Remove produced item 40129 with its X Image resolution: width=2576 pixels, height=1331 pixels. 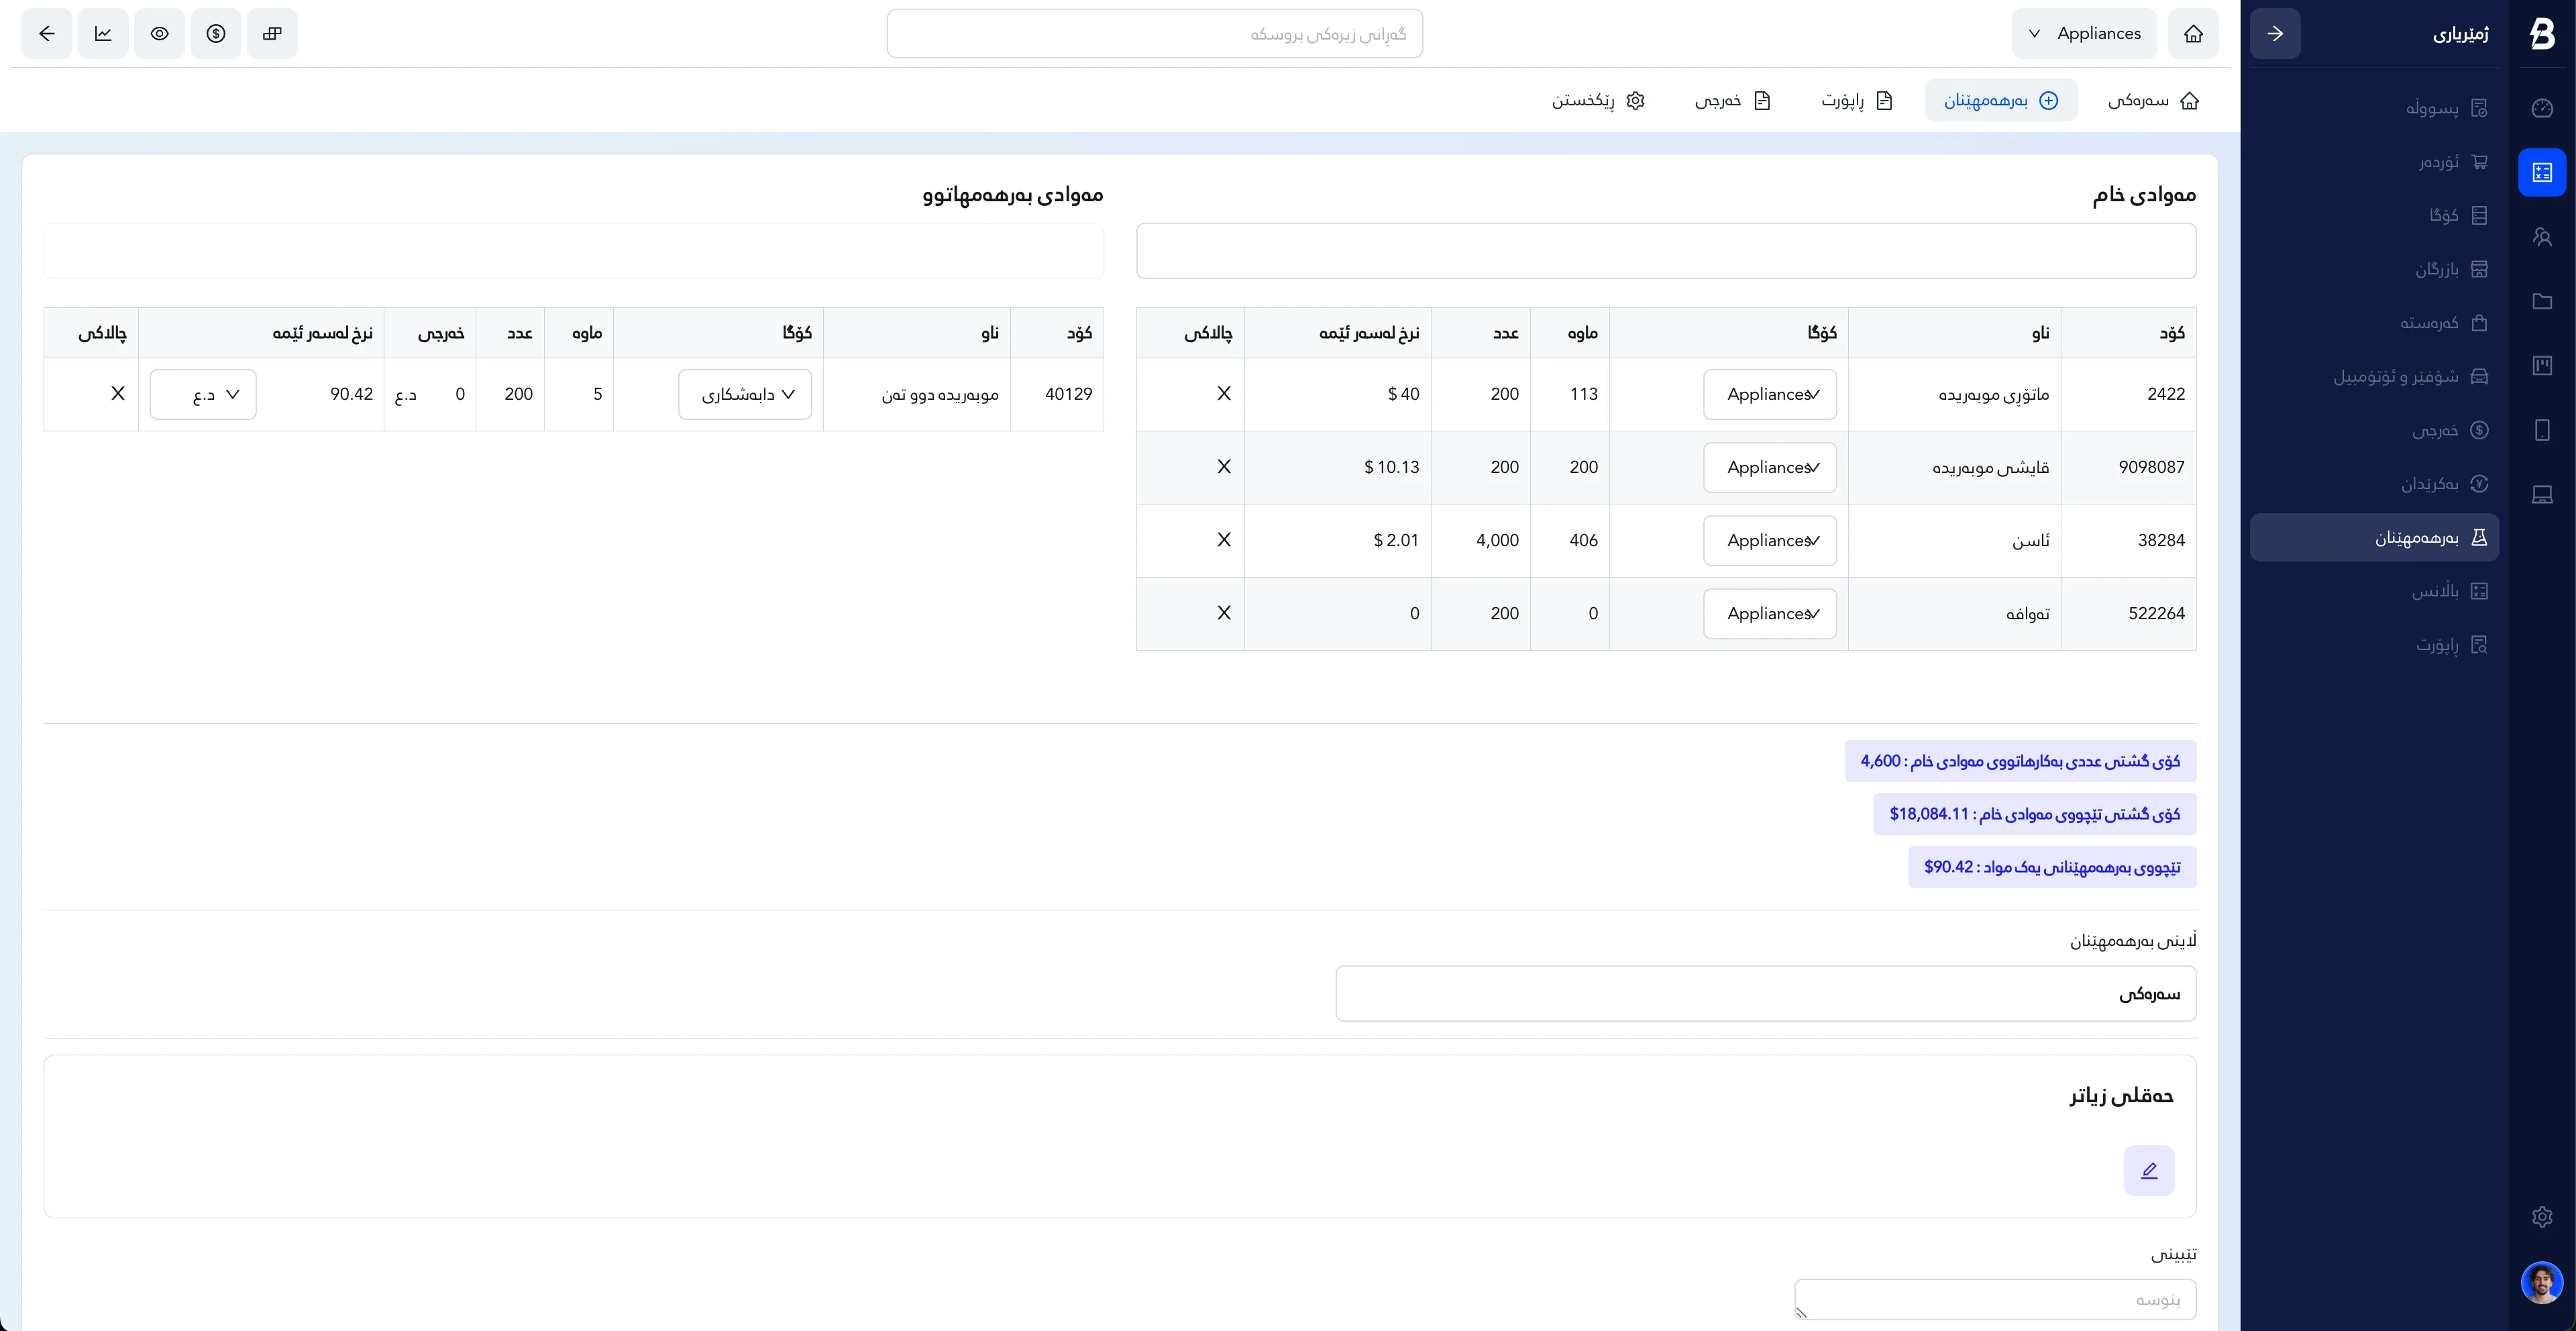click(x=118, y=394)
